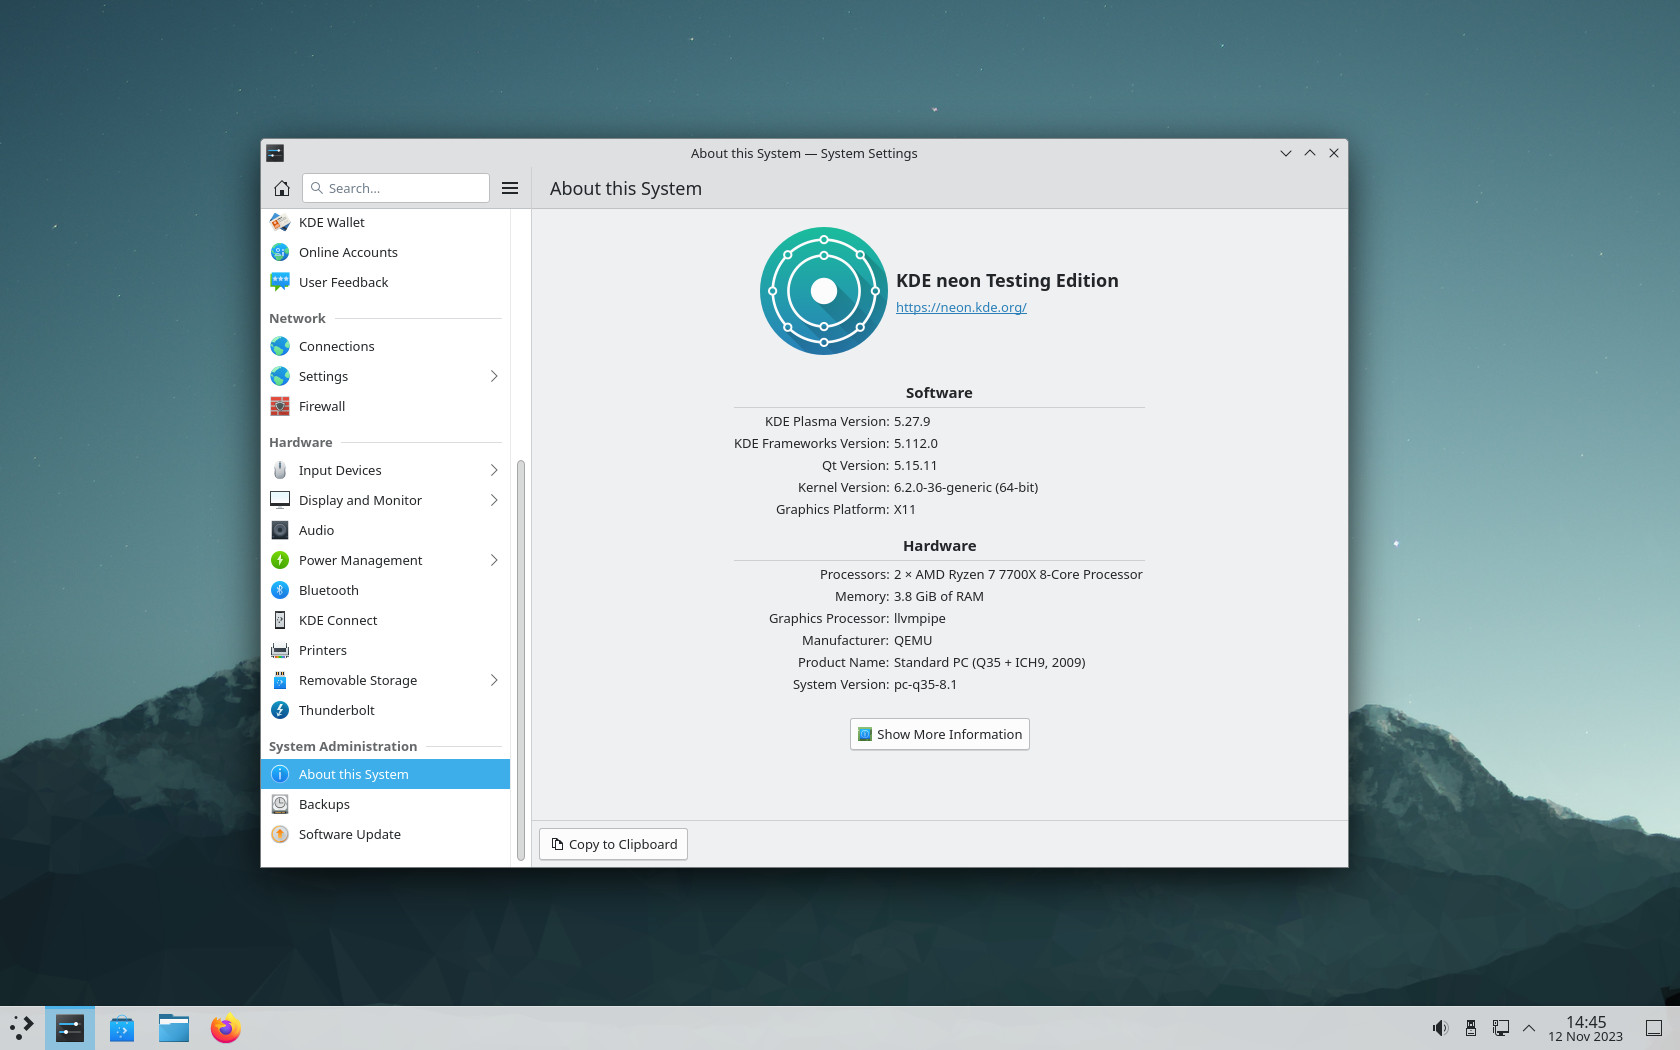Open the KDE Wallet settings icon
This screenshot has height=1050, width=1680.
[x=280, y=222]
